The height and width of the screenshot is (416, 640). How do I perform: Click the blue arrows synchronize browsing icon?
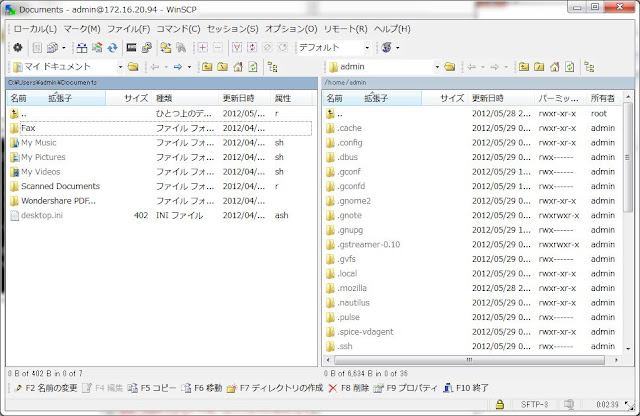tap(113, 48)
